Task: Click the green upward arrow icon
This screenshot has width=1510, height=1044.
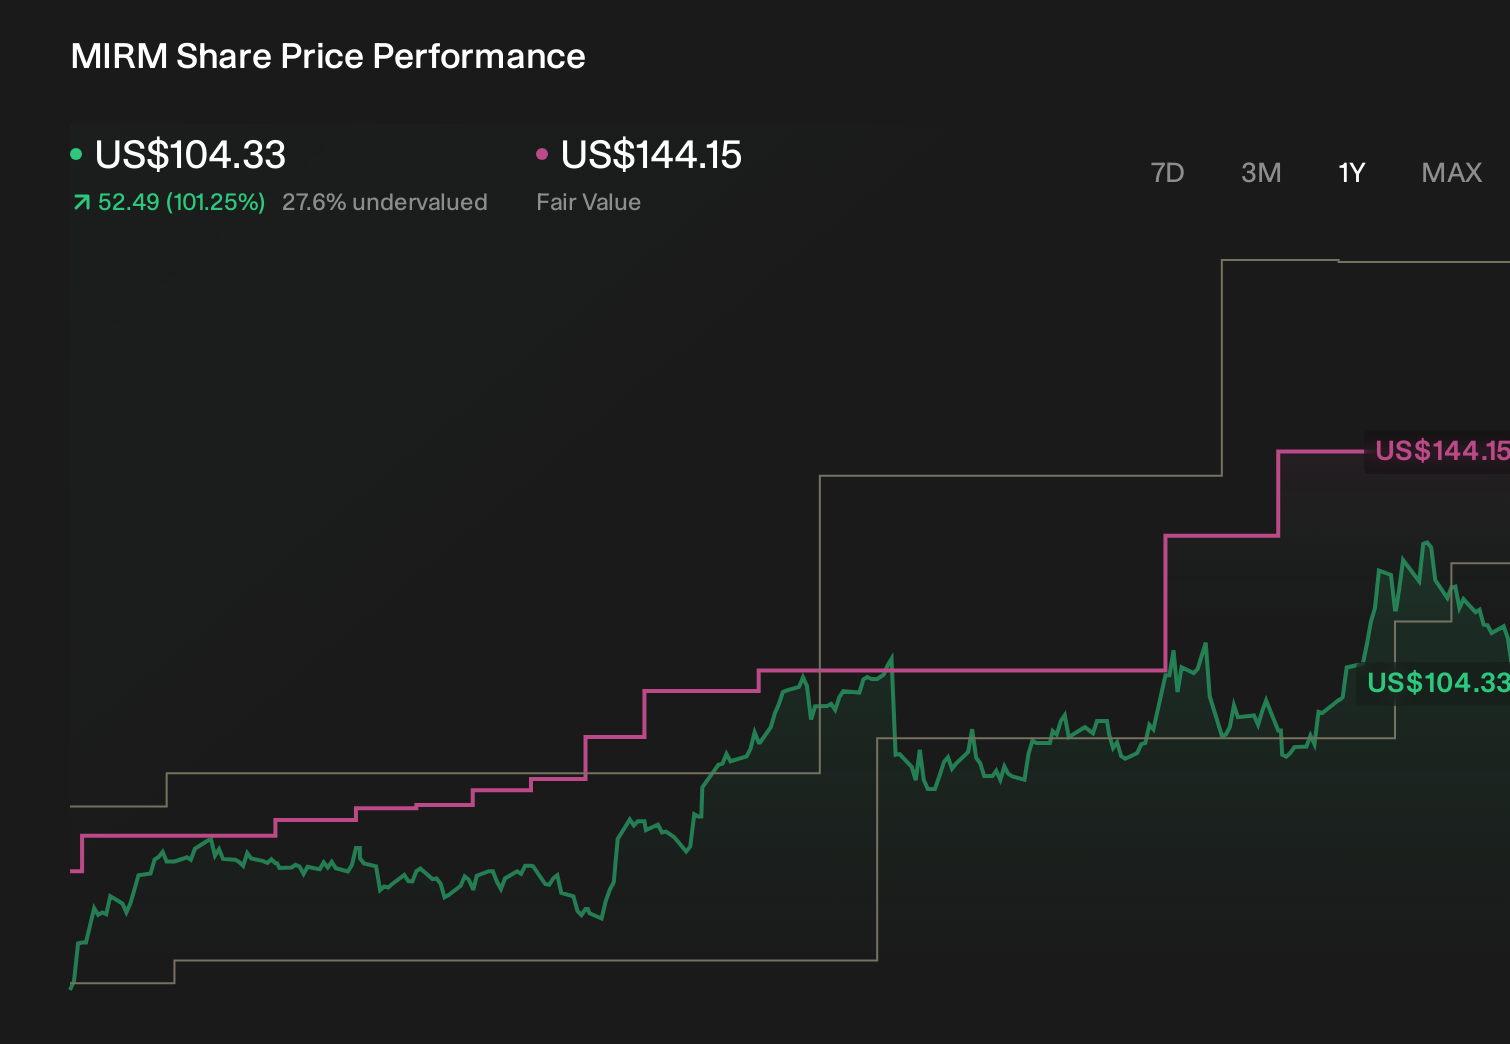Action: [x=81, y=203]
